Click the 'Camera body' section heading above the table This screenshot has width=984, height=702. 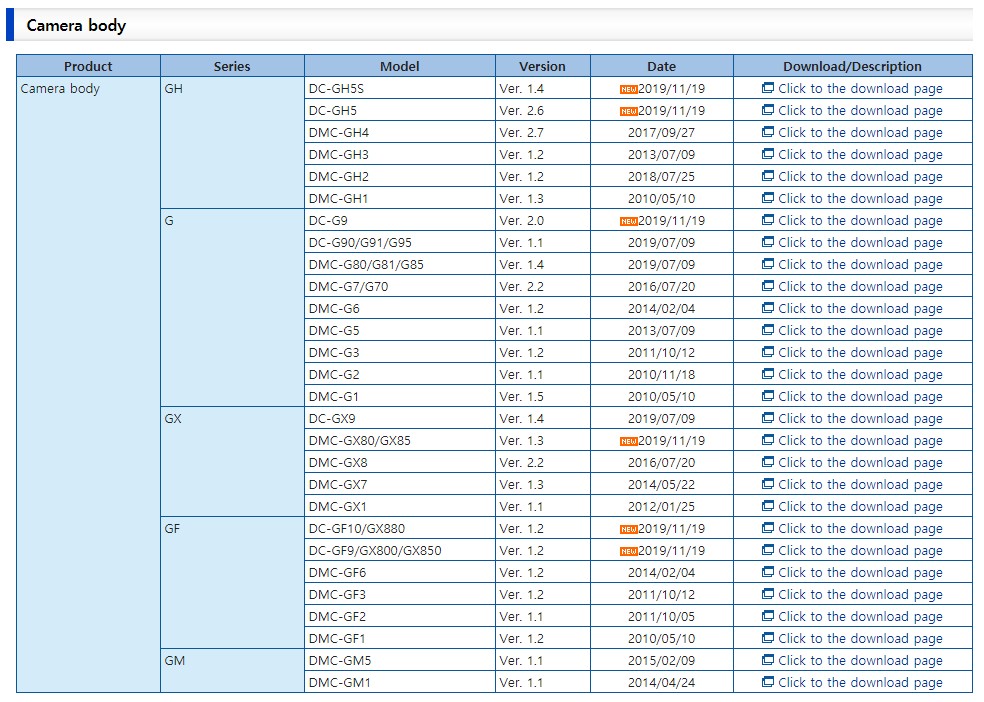pyautogui.click(x=76, y=25)
